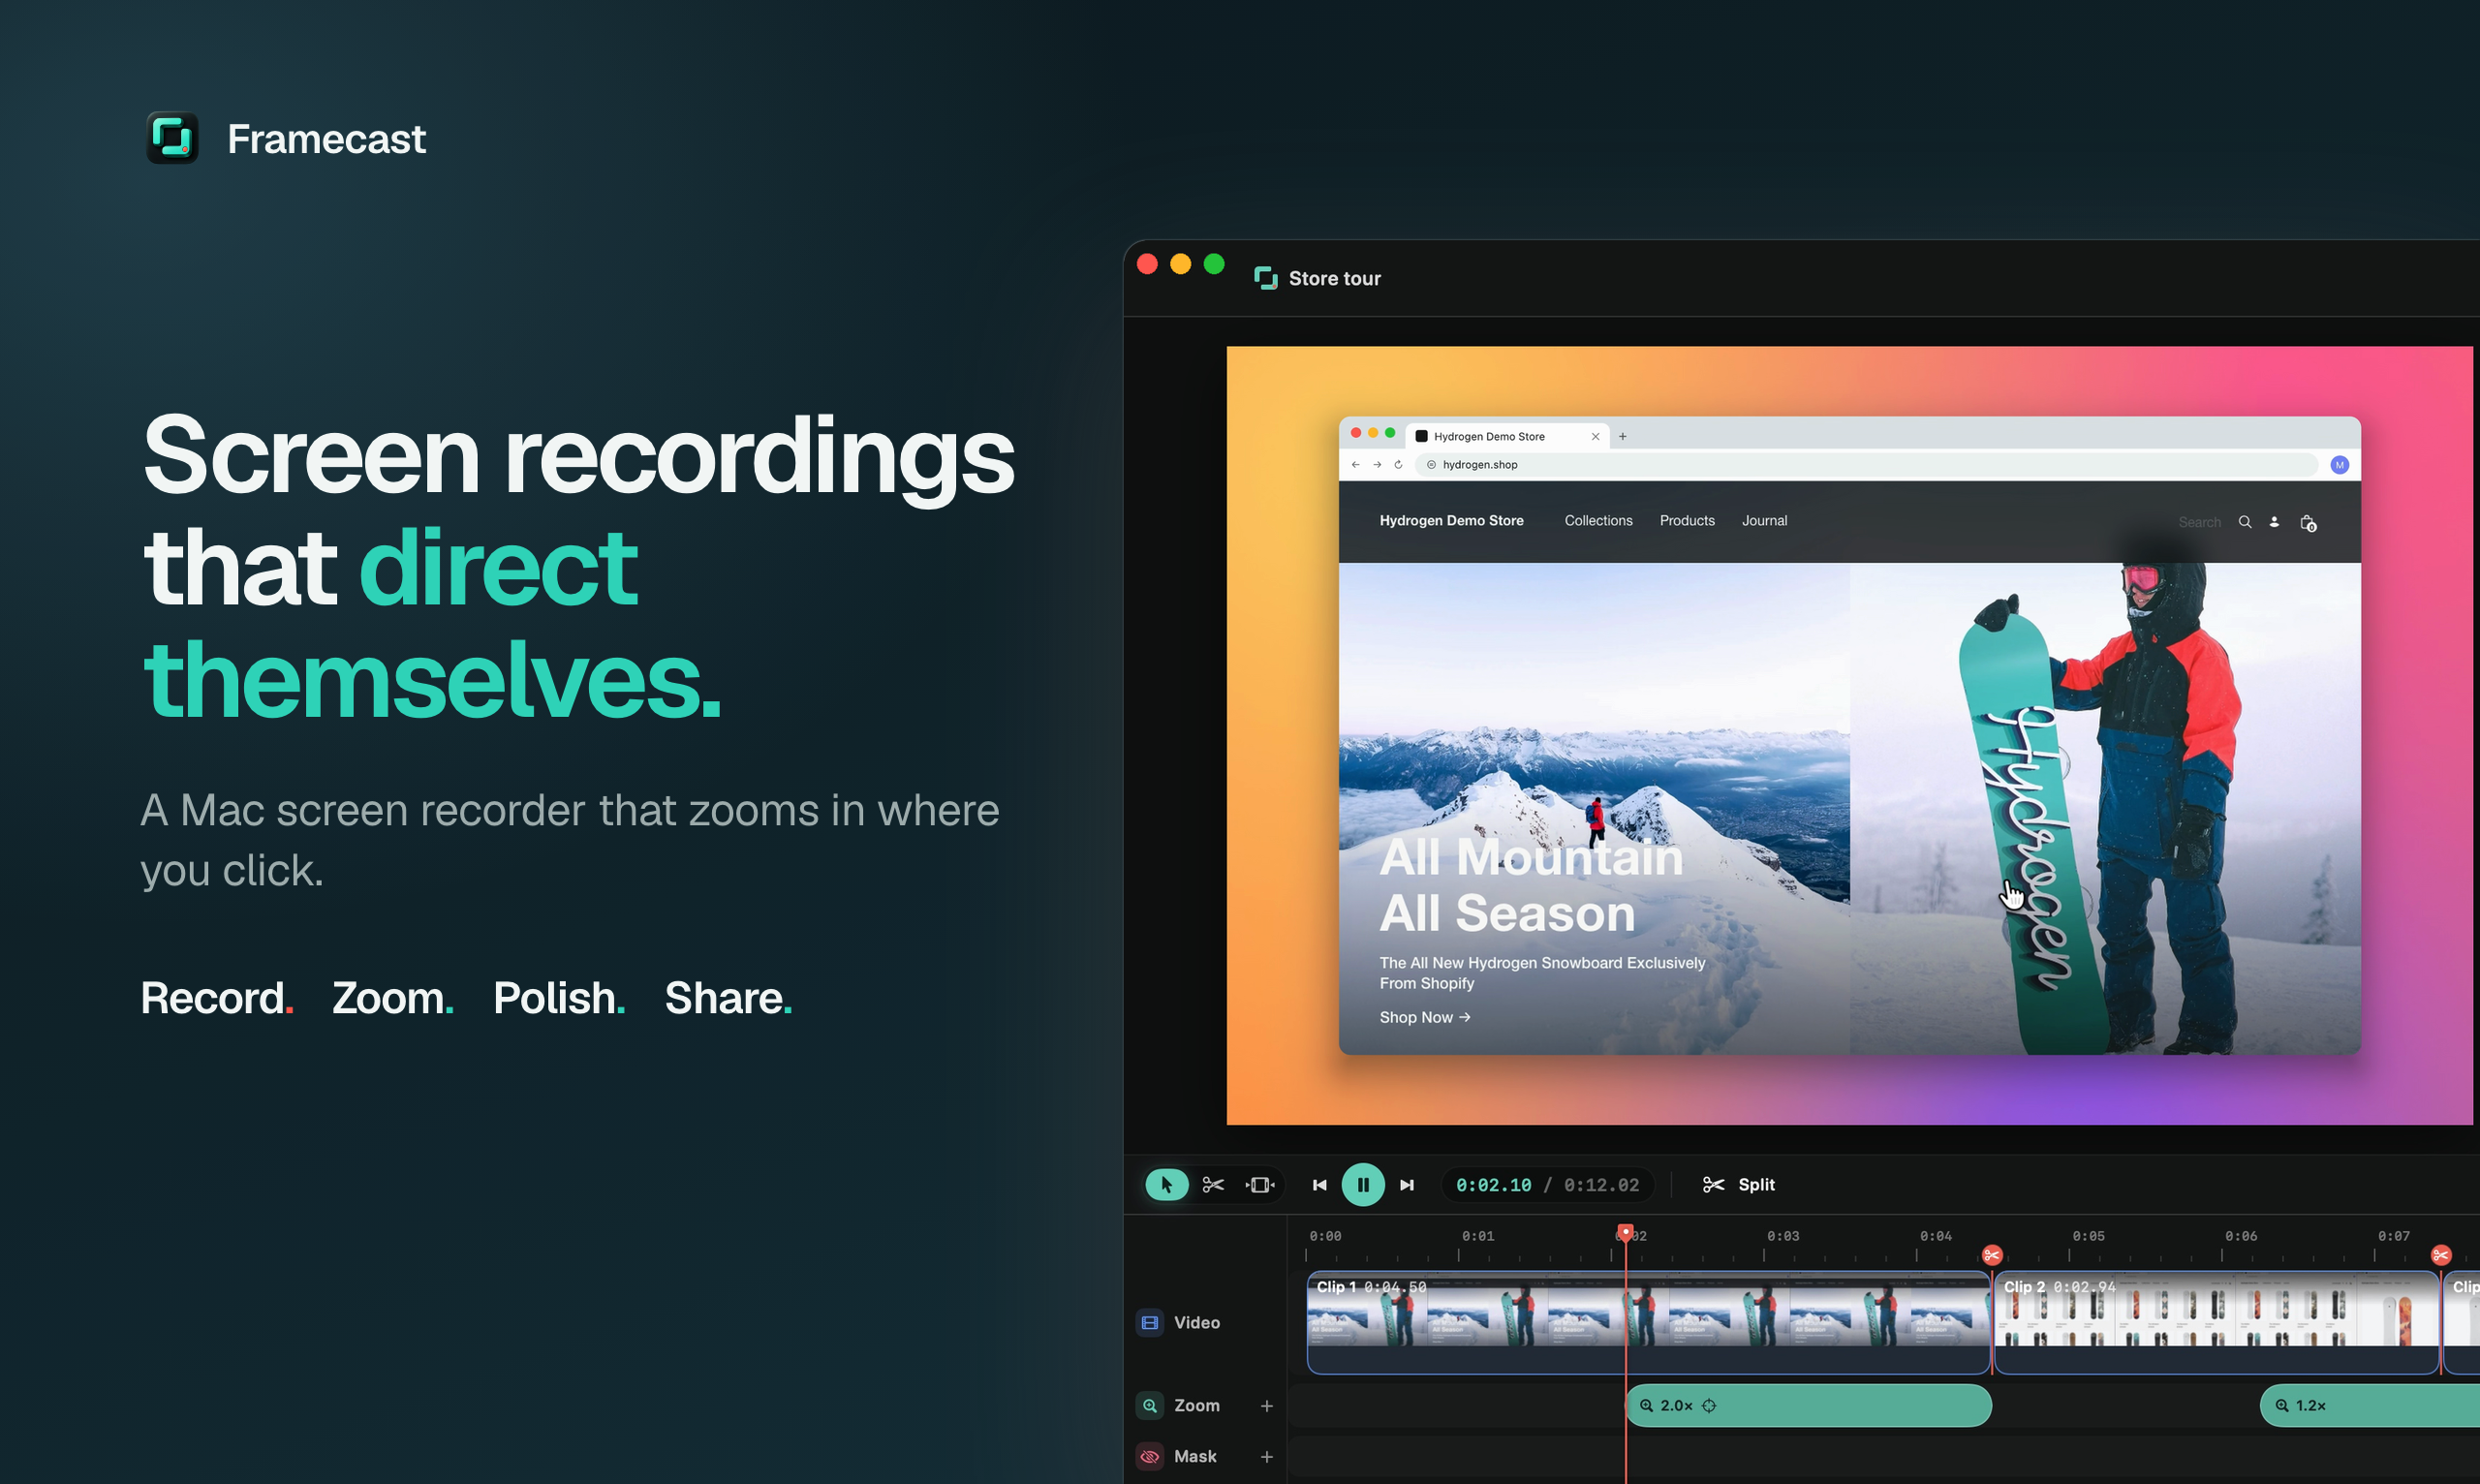Click Hydrogen Demo Store site title
Viewport: 2480px width, 1484px height.
tap(1451, 521)
